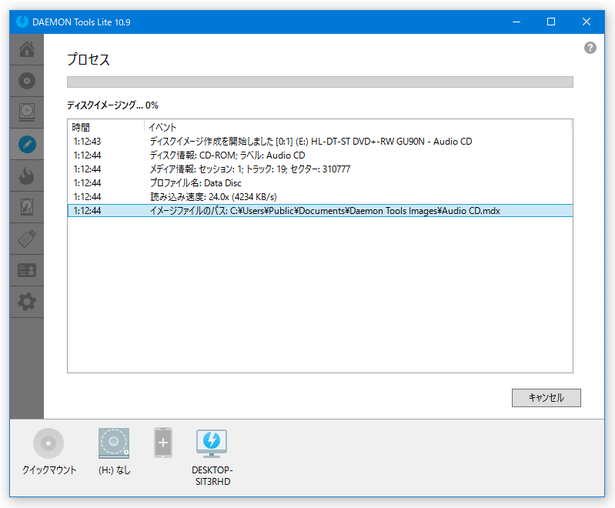The image size is (615, 508).
Task: Open the USB stick sidebar icon
Action: pos(27,239)
